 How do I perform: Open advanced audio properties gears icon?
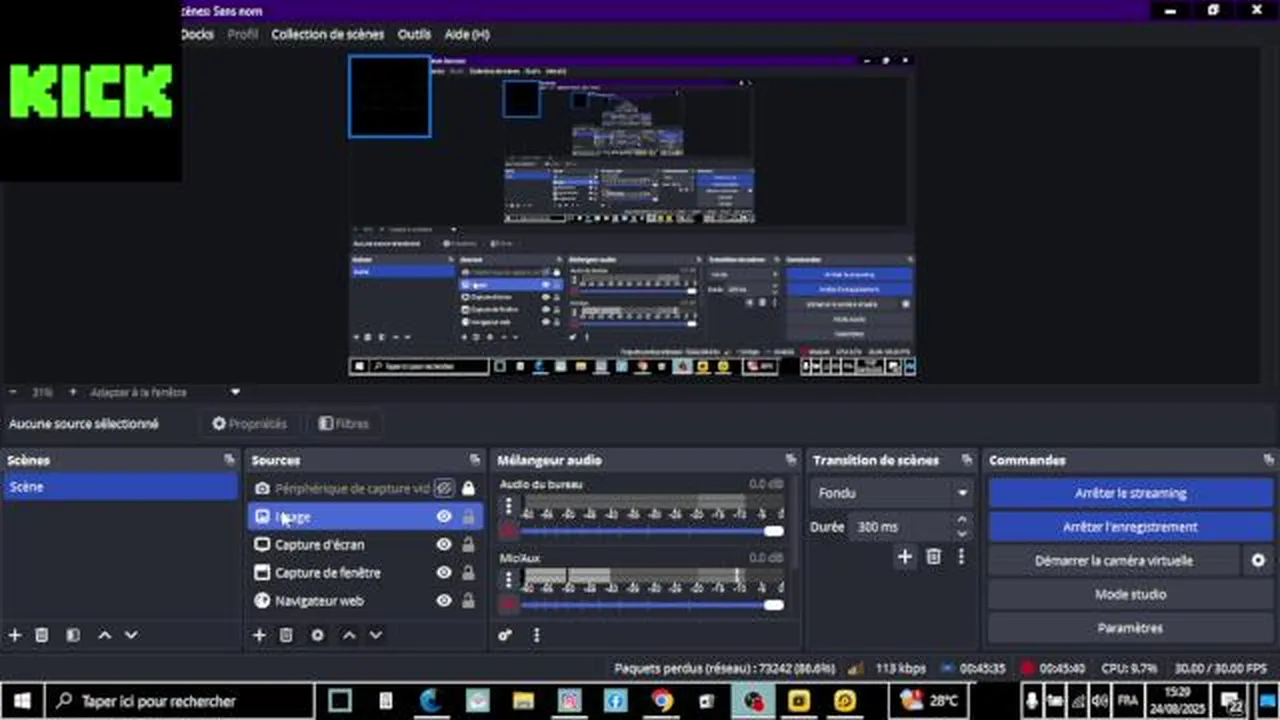click(x=506, y=635)
